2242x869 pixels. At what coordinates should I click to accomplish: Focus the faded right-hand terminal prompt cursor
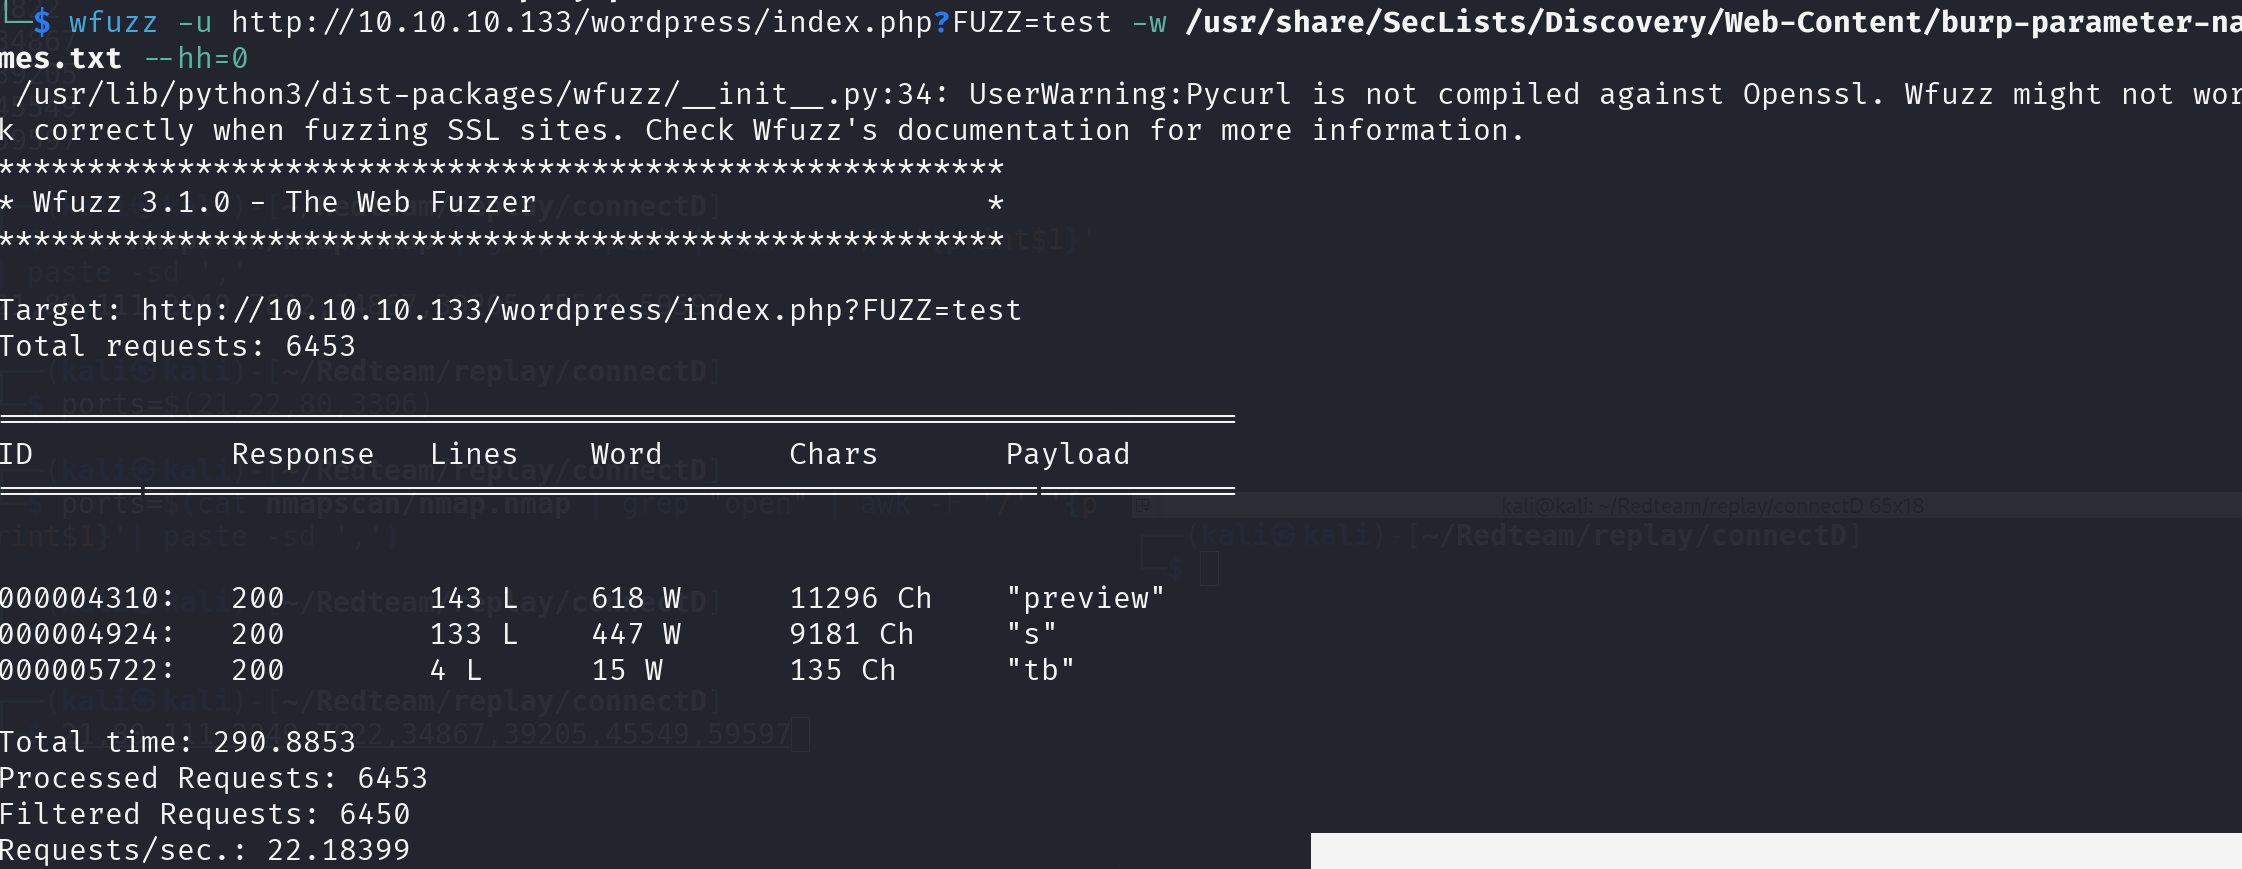1209,569
